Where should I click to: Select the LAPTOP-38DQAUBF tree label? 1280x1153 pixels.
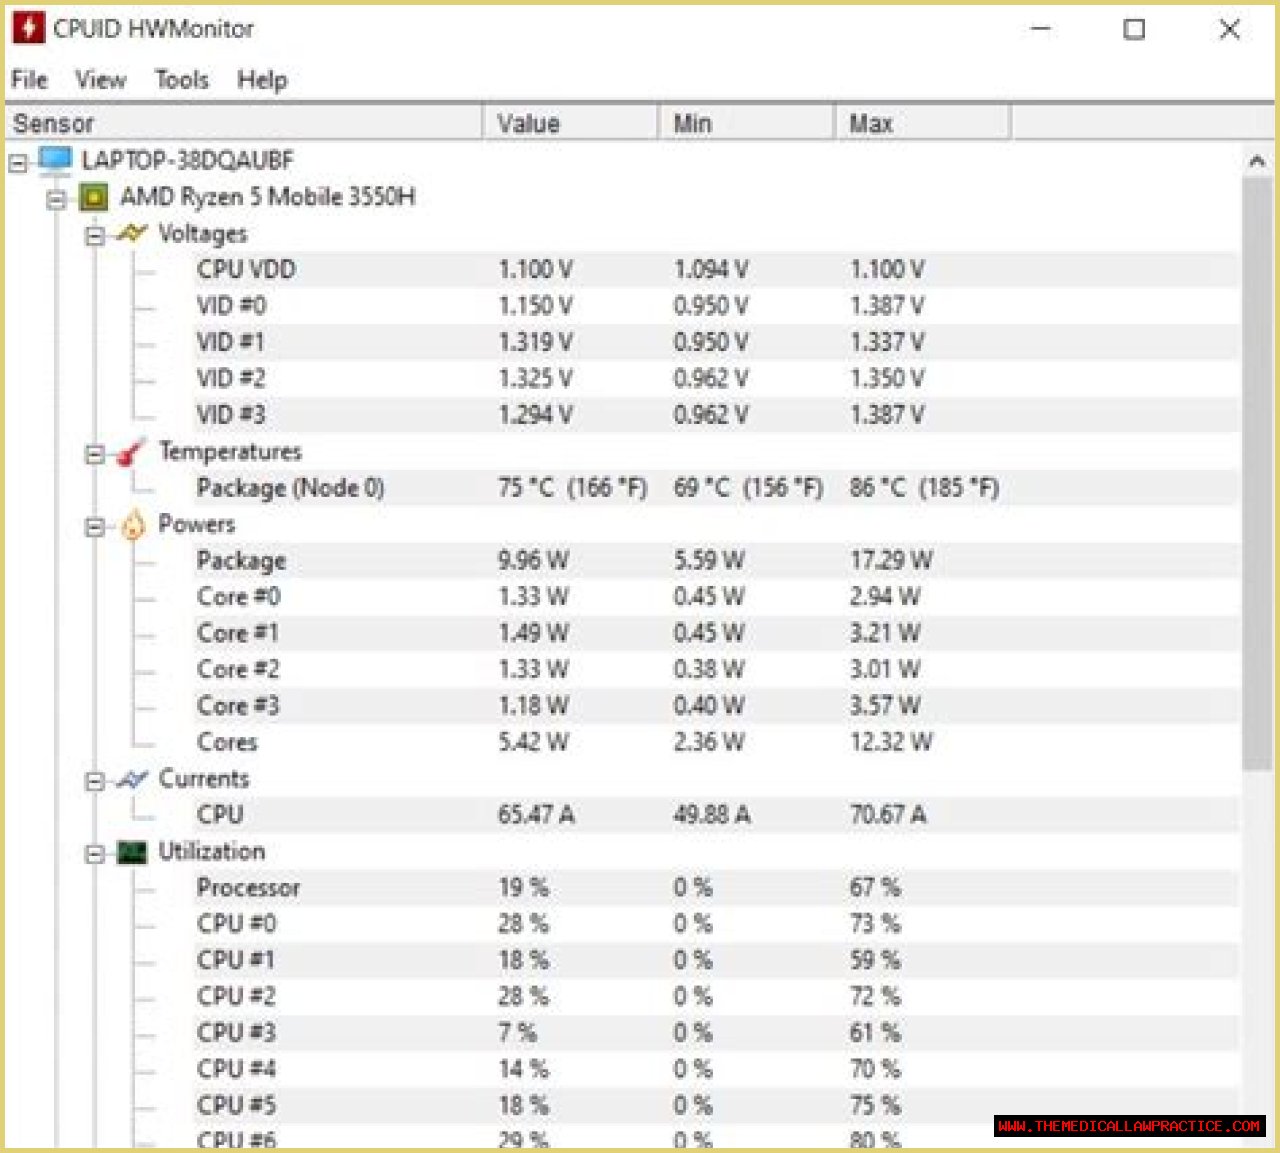coord(187,160)
